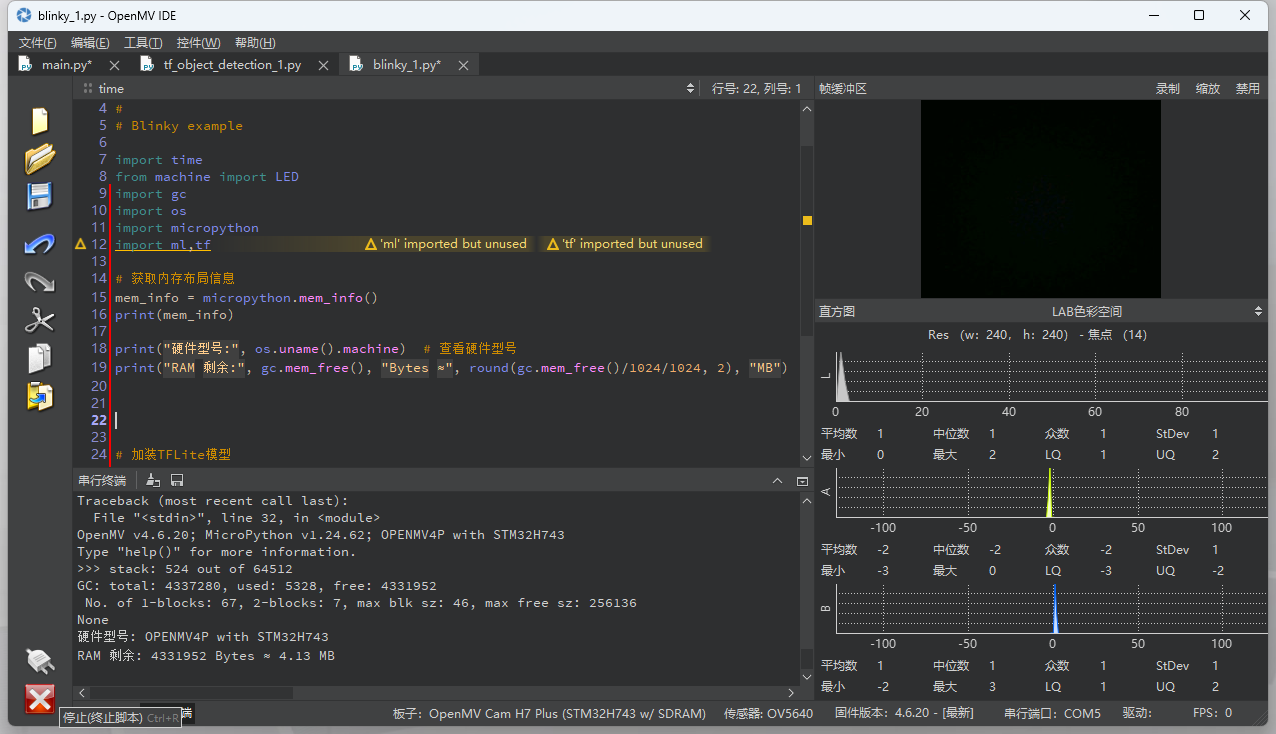Click the code editor scroll up arrow
Viewport: 1276px width, 734px height.
tap(807, 107)
